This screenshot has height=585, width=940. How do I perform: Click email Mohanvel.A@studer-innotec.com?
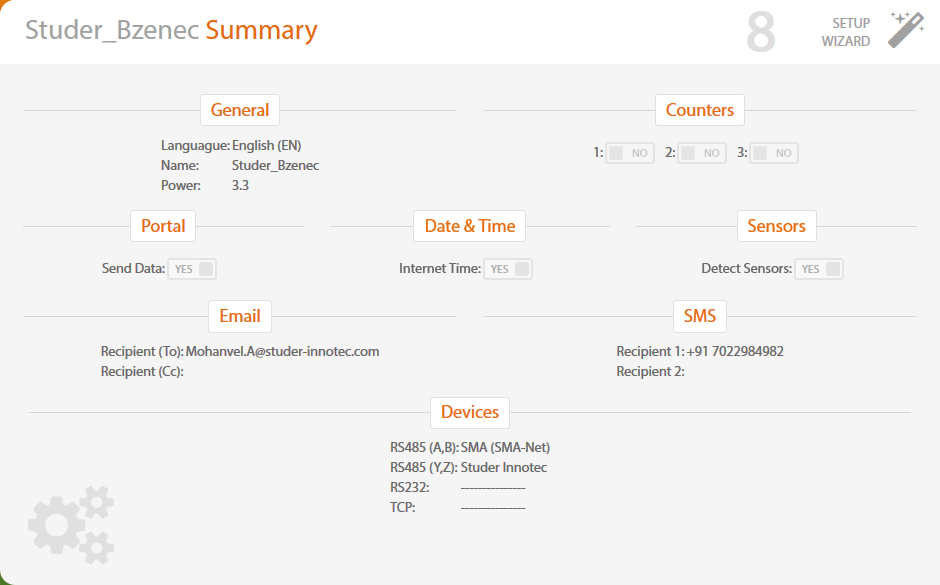[x=282, y=352]
